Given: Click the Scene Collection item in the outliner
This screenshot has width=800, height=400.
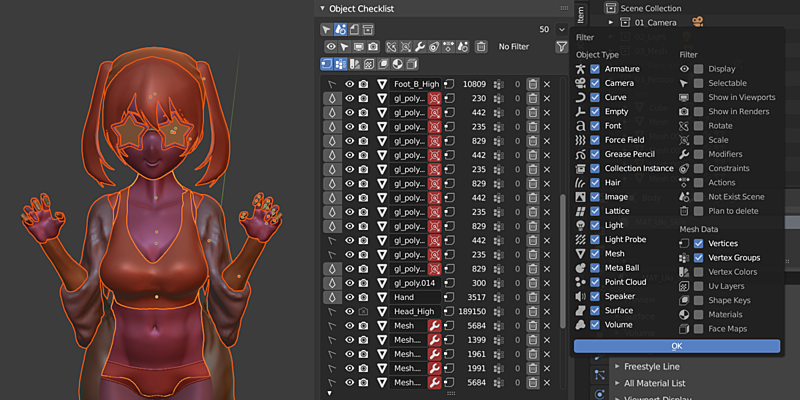Looking at the screenshot, I should point(651,8).
